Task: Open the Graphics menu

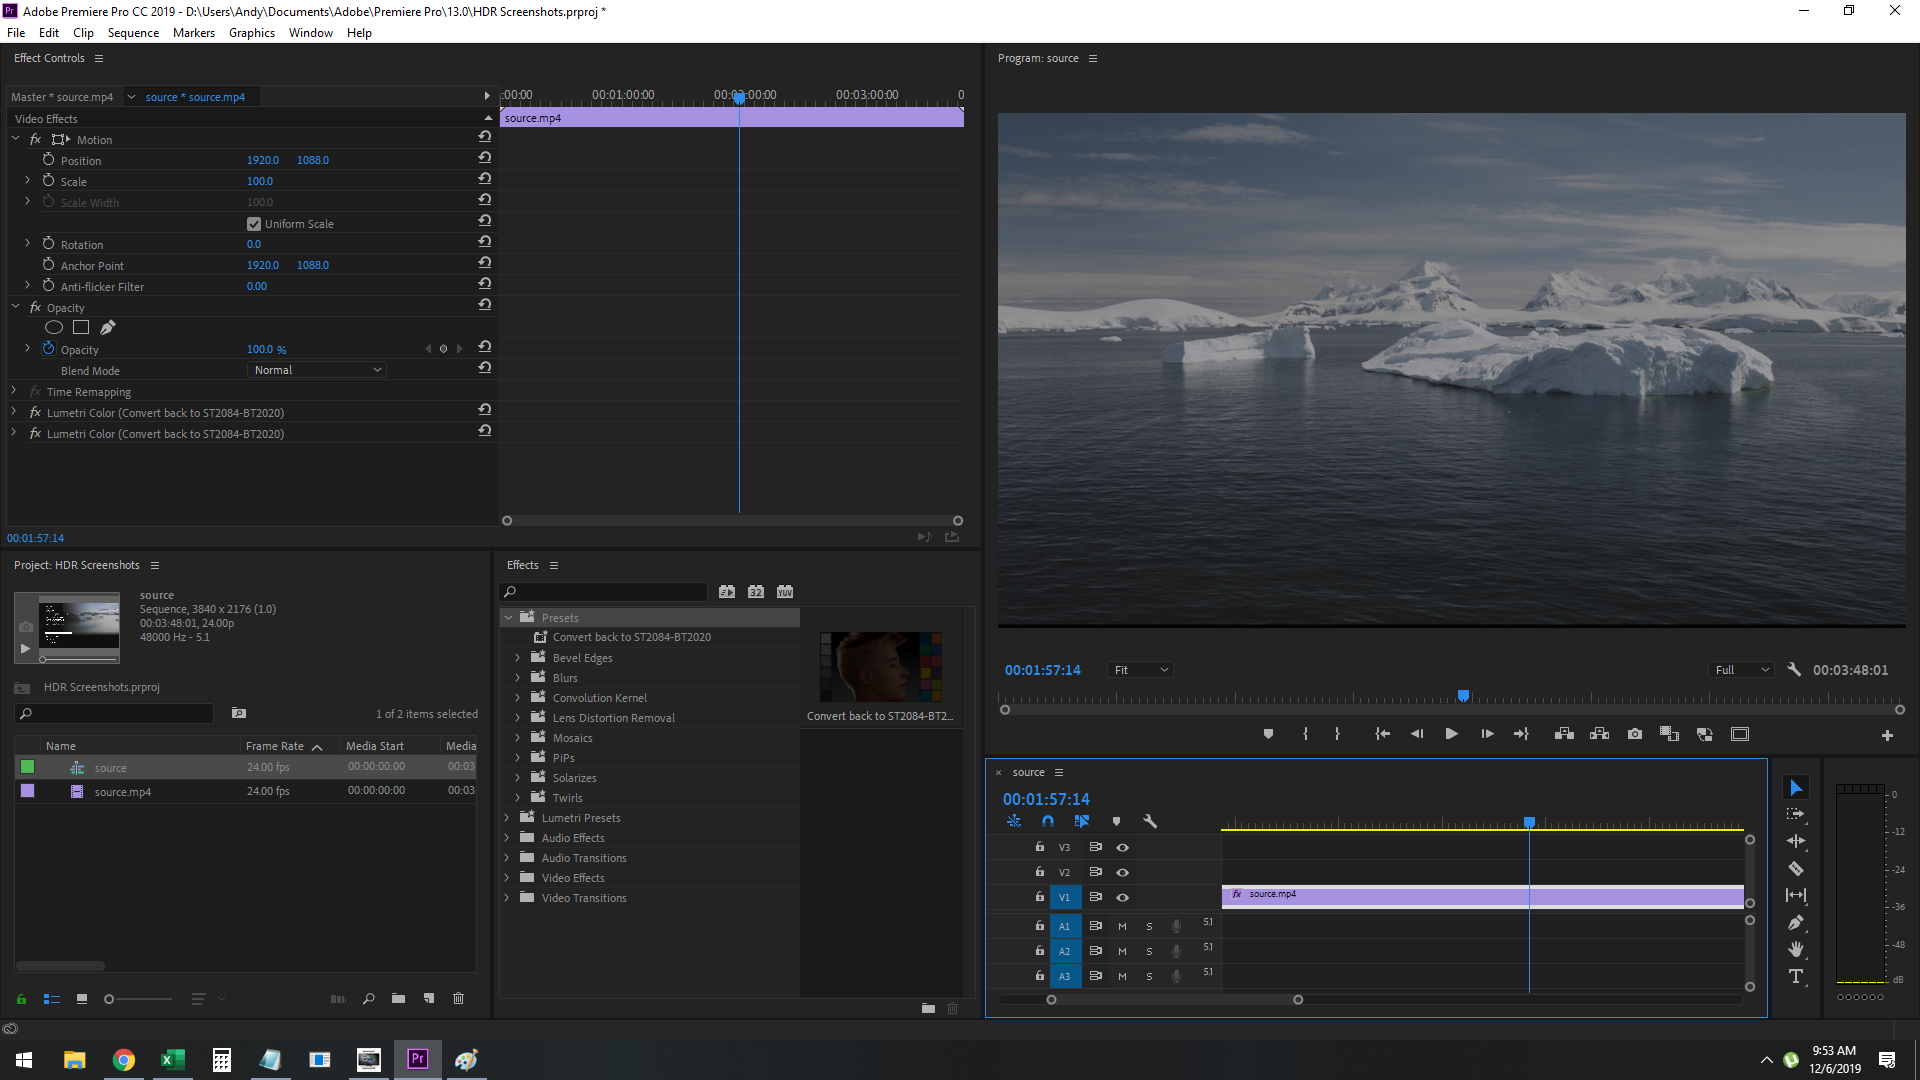Action: click(x=251, y=33)
